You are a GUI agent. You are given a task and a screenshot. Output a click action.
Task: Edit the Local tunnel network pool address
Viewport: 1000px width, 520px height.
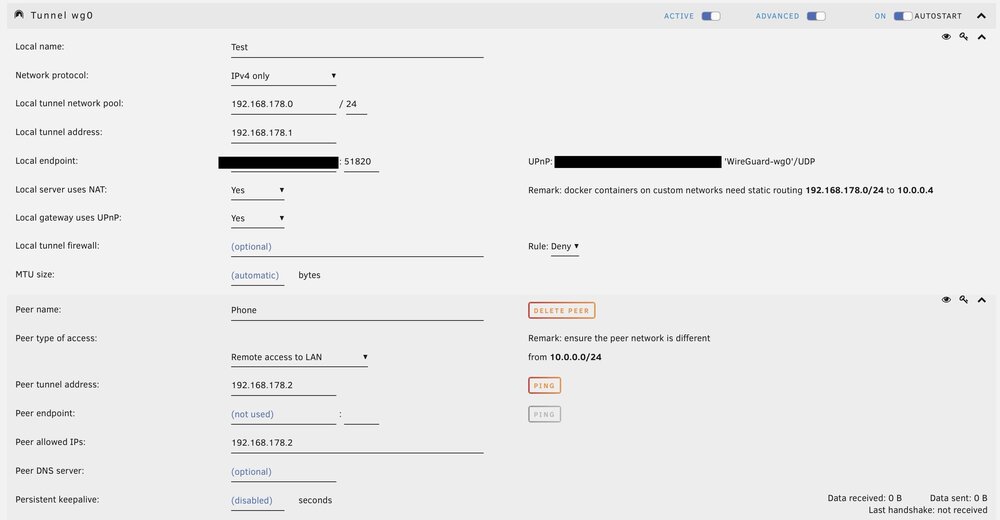pos(283,104)
